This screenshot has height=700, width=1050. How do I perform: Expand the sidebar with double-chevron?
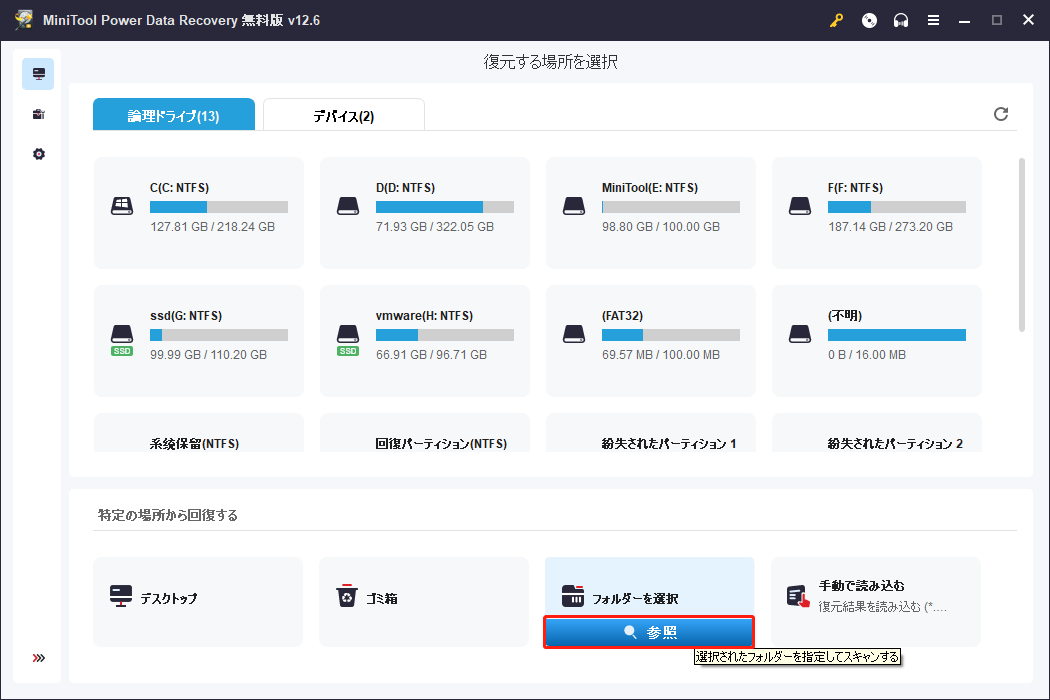(38, 658)
